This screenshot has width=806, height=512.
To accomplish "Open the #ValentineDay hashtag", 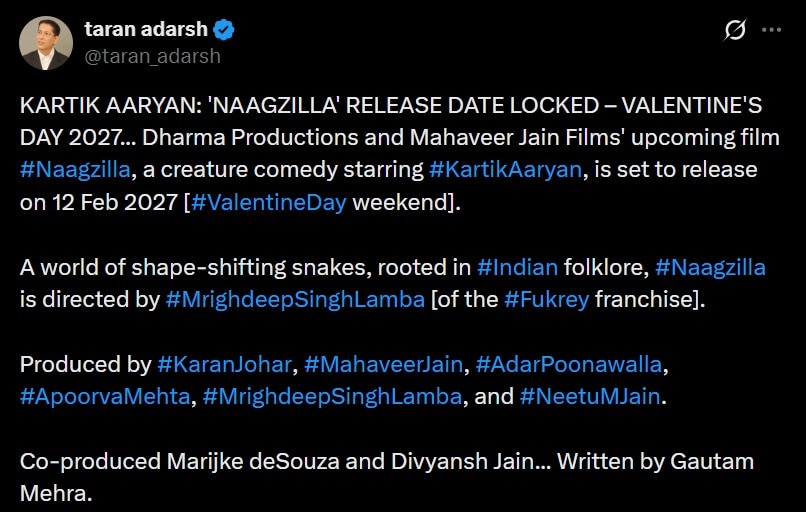I will coord(266,202).
